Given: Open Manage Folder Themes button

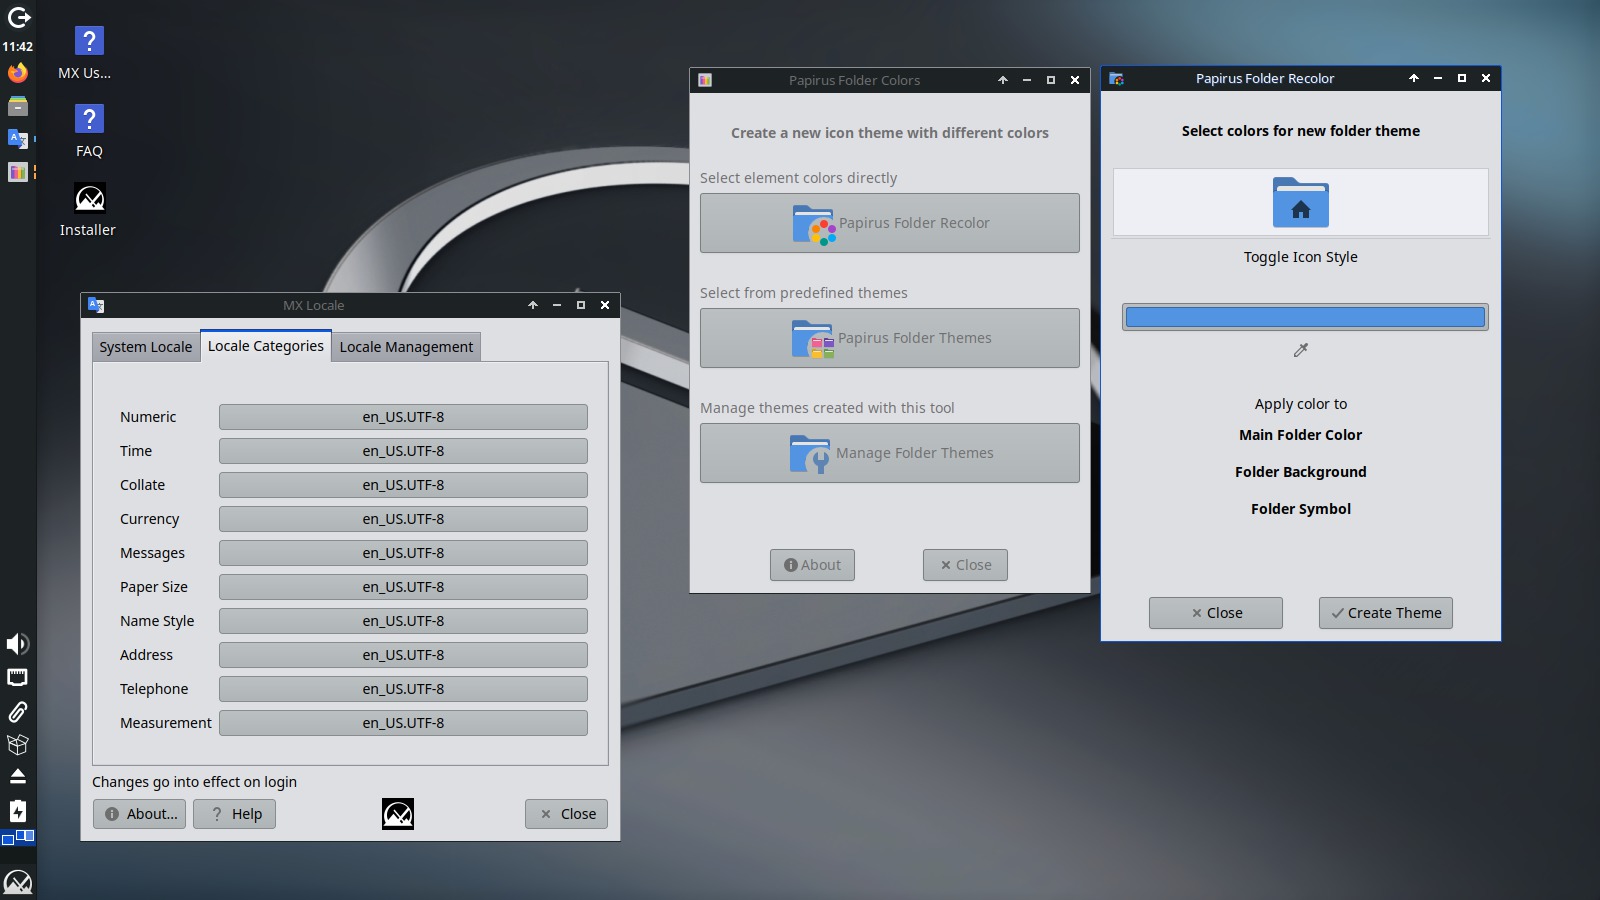Looking at the screenshot, I should (890, 453).
